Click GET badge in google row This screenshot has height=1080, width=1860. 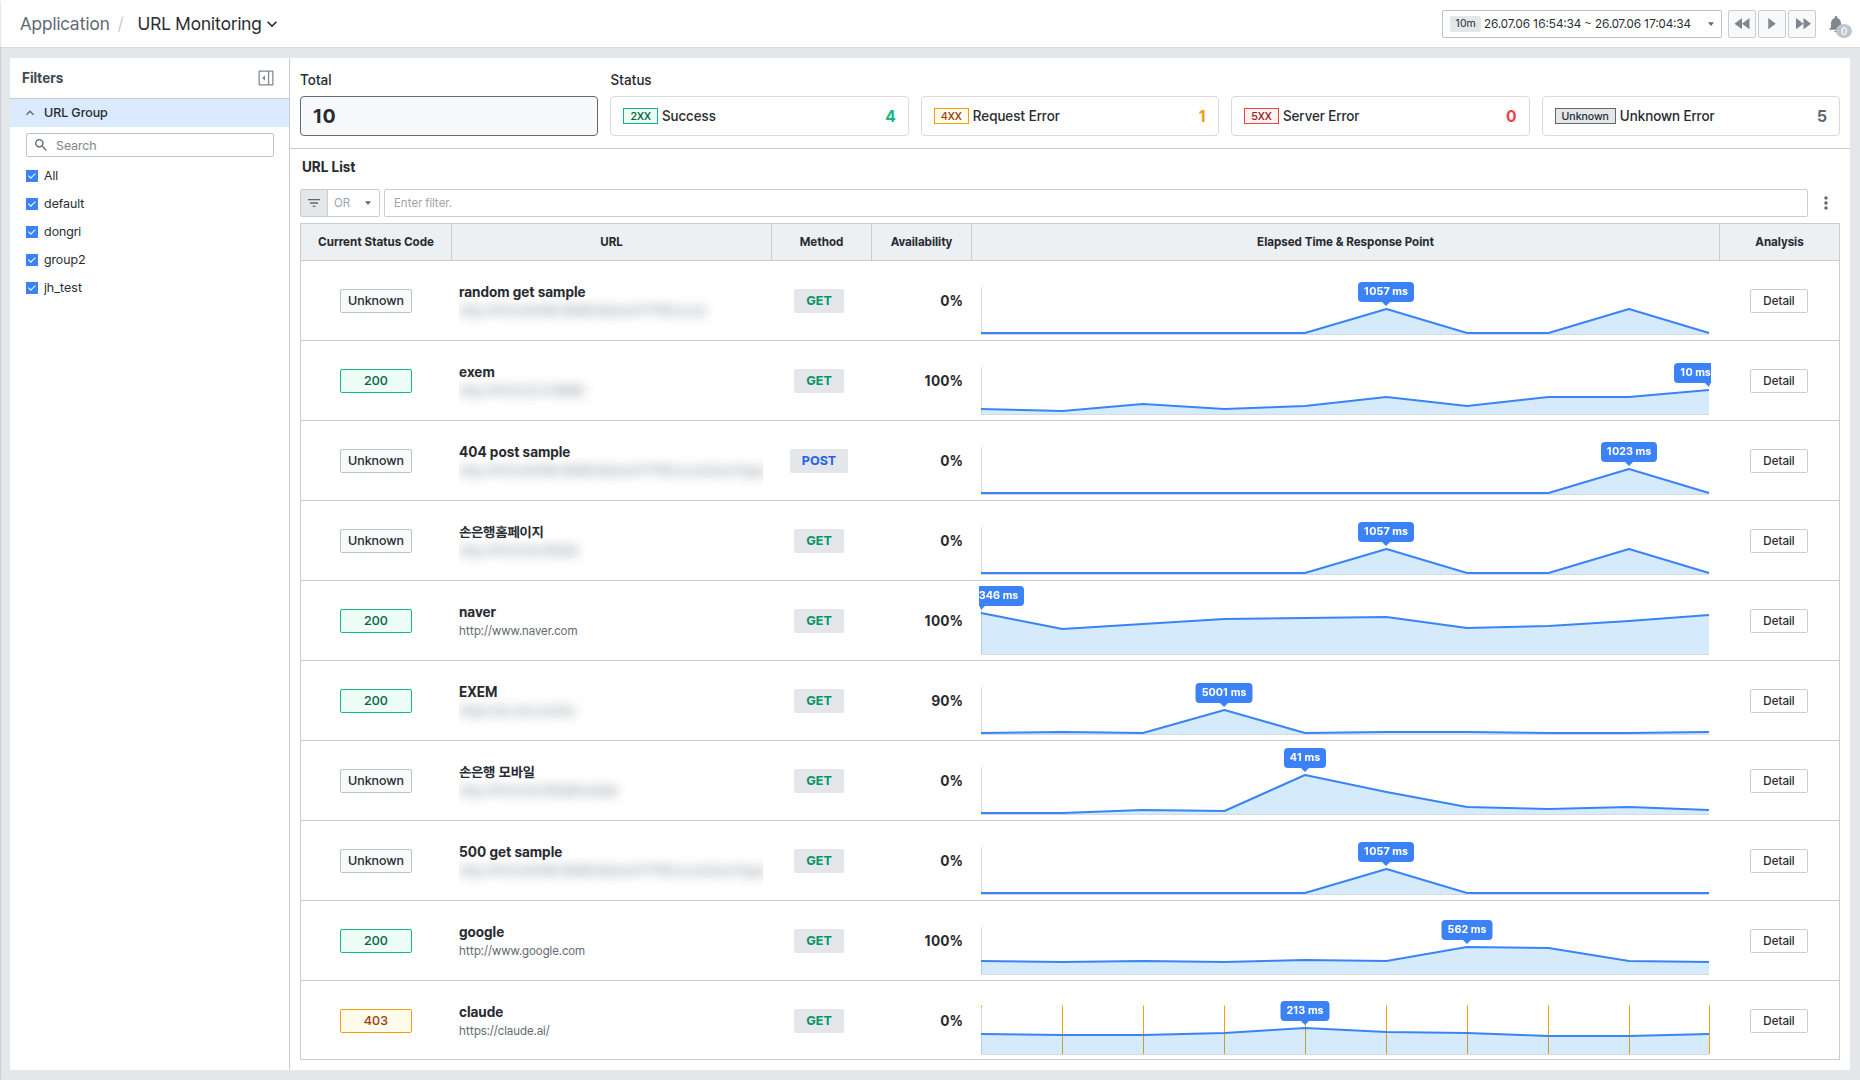tap(819, 941)
